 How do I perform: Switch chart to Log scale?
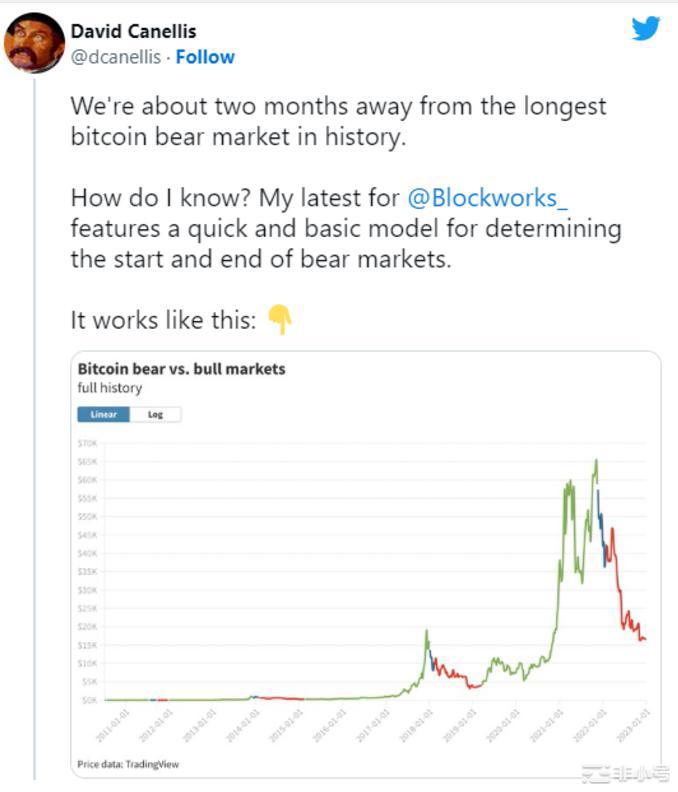click(x=156, y=414)
